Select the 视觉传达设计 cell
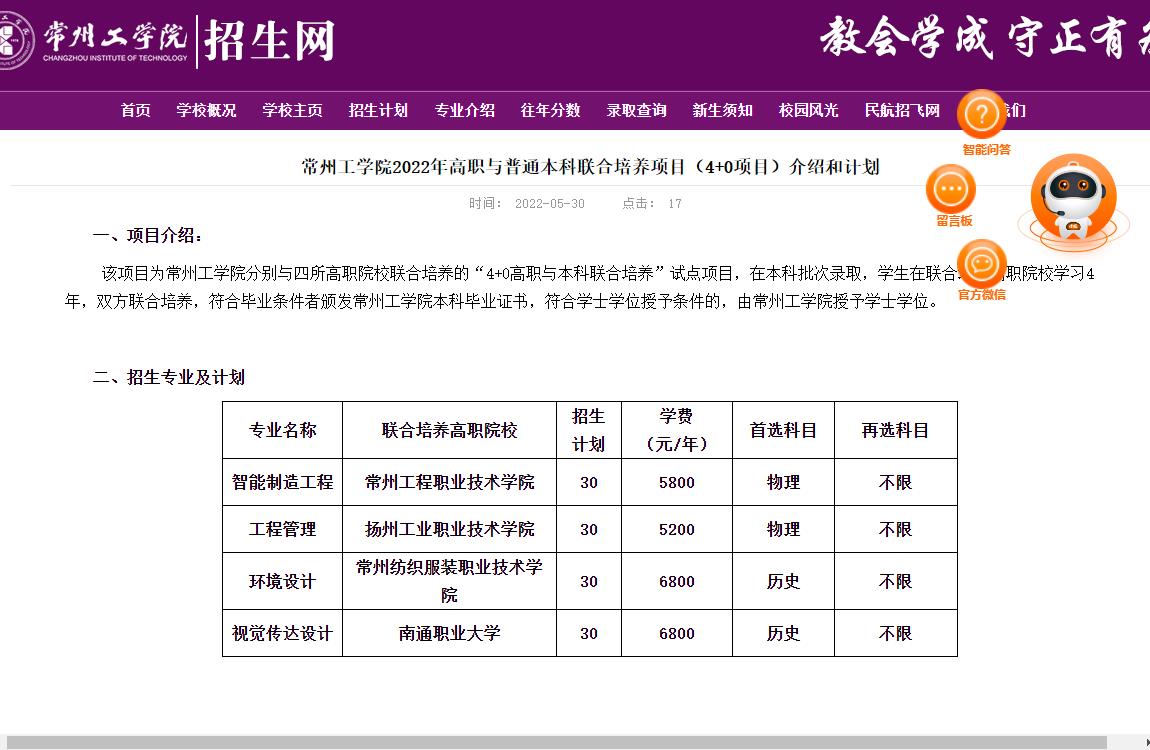This screenshot has width=1150, height=750. coord(282,633)
